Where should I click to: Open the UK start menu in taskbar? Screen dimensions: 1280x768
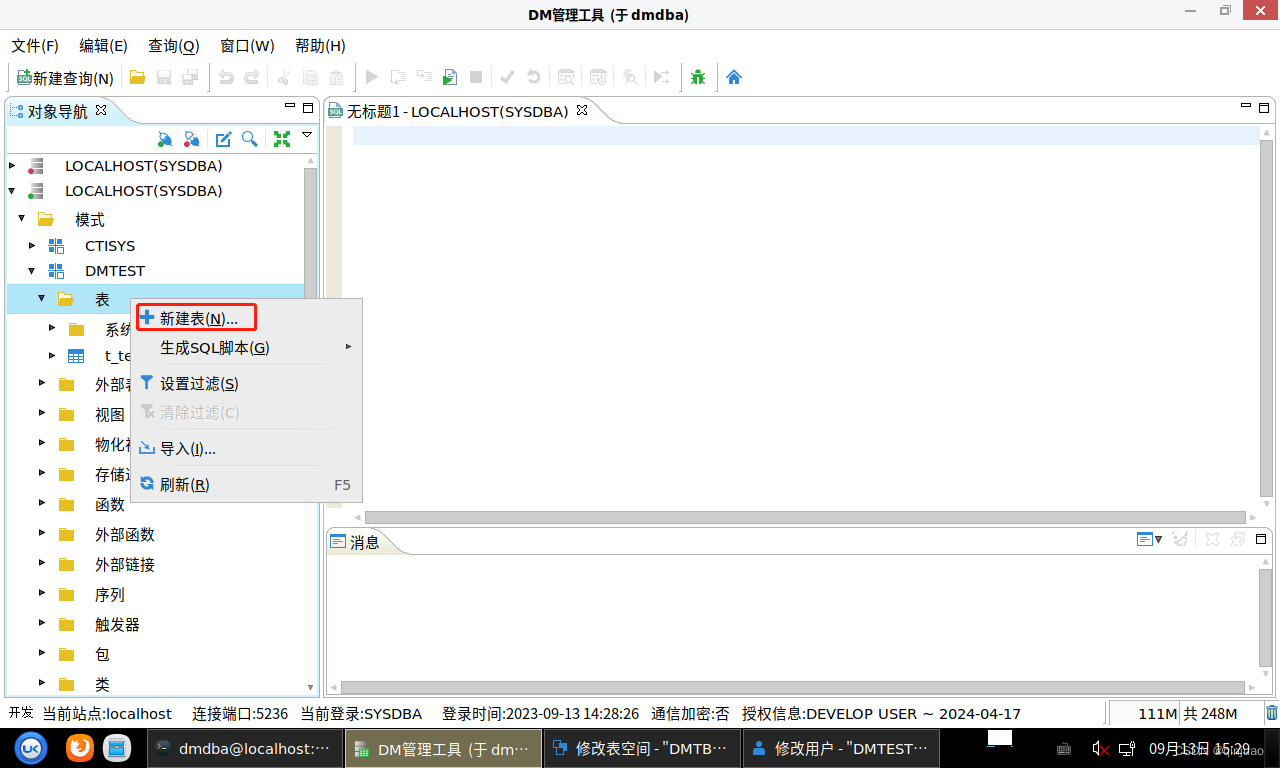pos(31,748)
